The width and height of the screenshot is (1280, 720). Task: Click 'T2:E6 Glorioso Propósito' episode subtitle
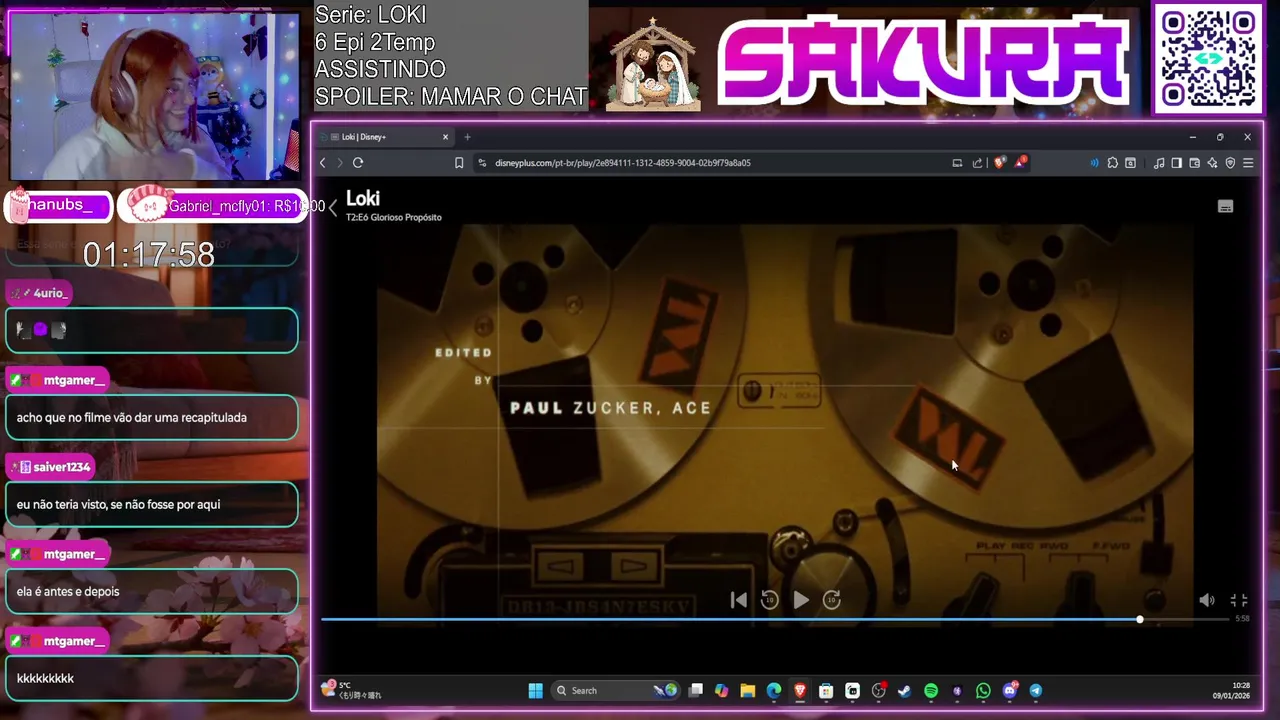pyautogui.click(x=394, y=217)
